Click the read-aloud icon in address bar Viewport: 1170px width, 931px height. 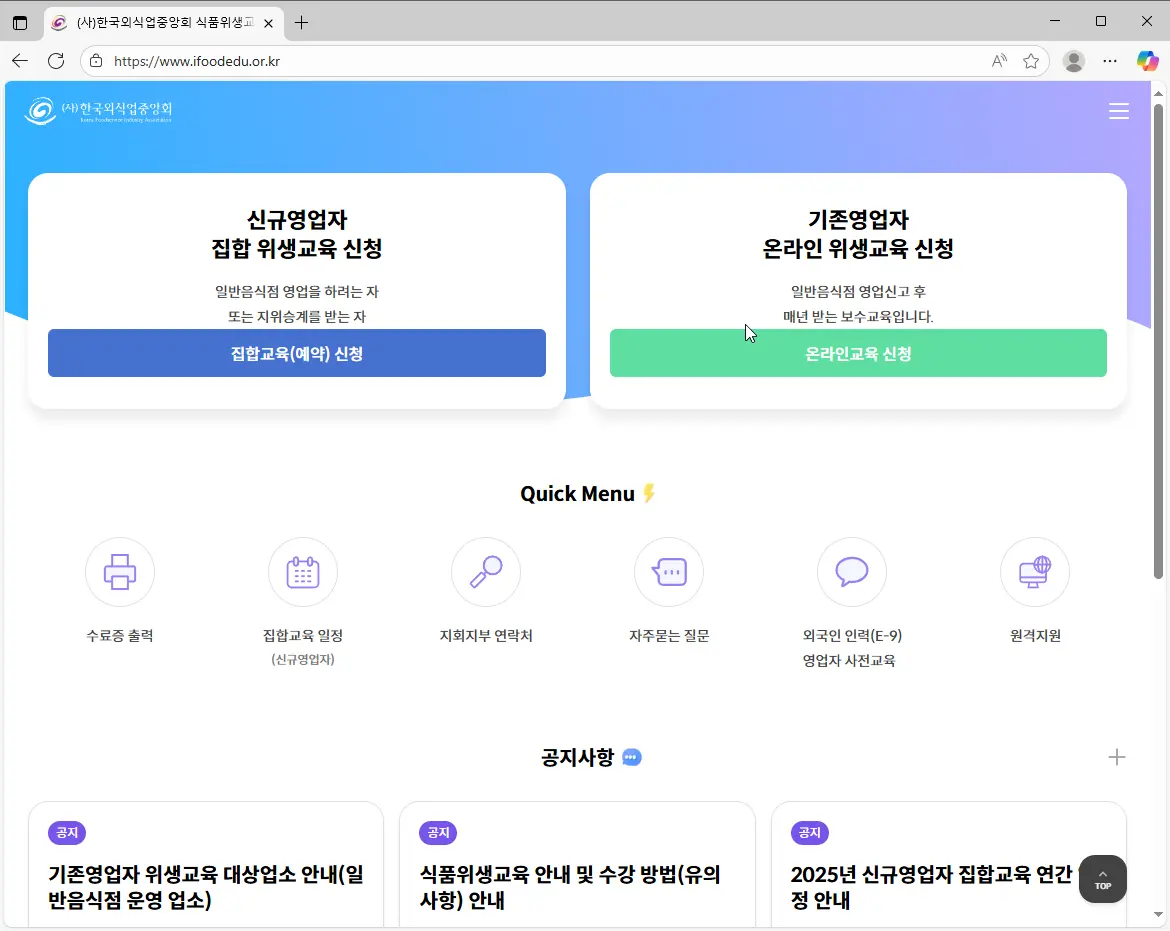tap(998, 60)
